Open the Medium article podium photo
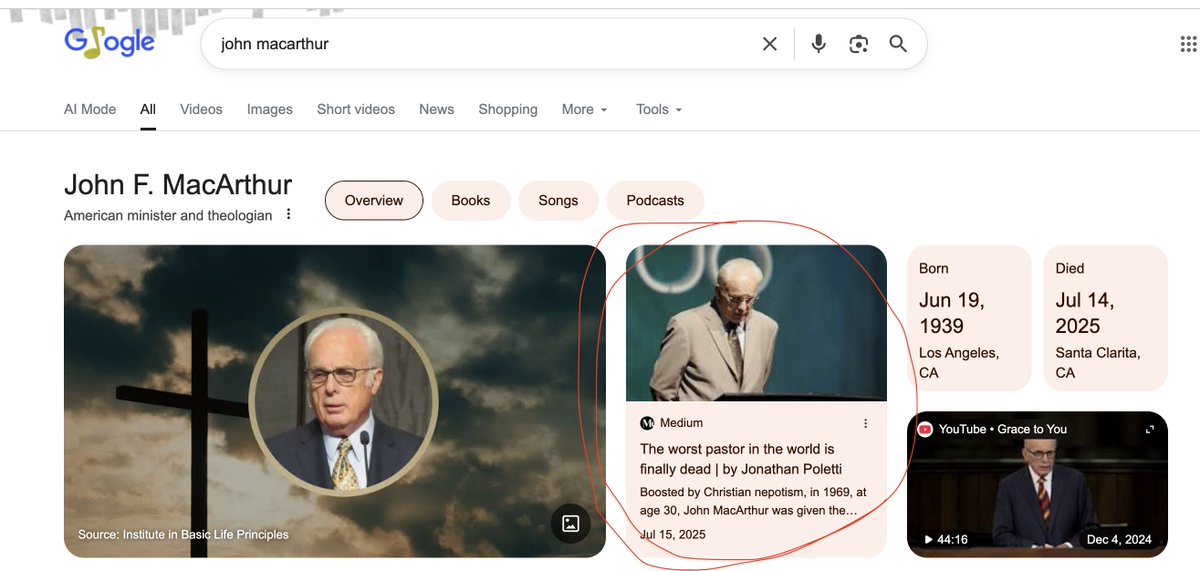1200x571 pixels. pos(756,323)
